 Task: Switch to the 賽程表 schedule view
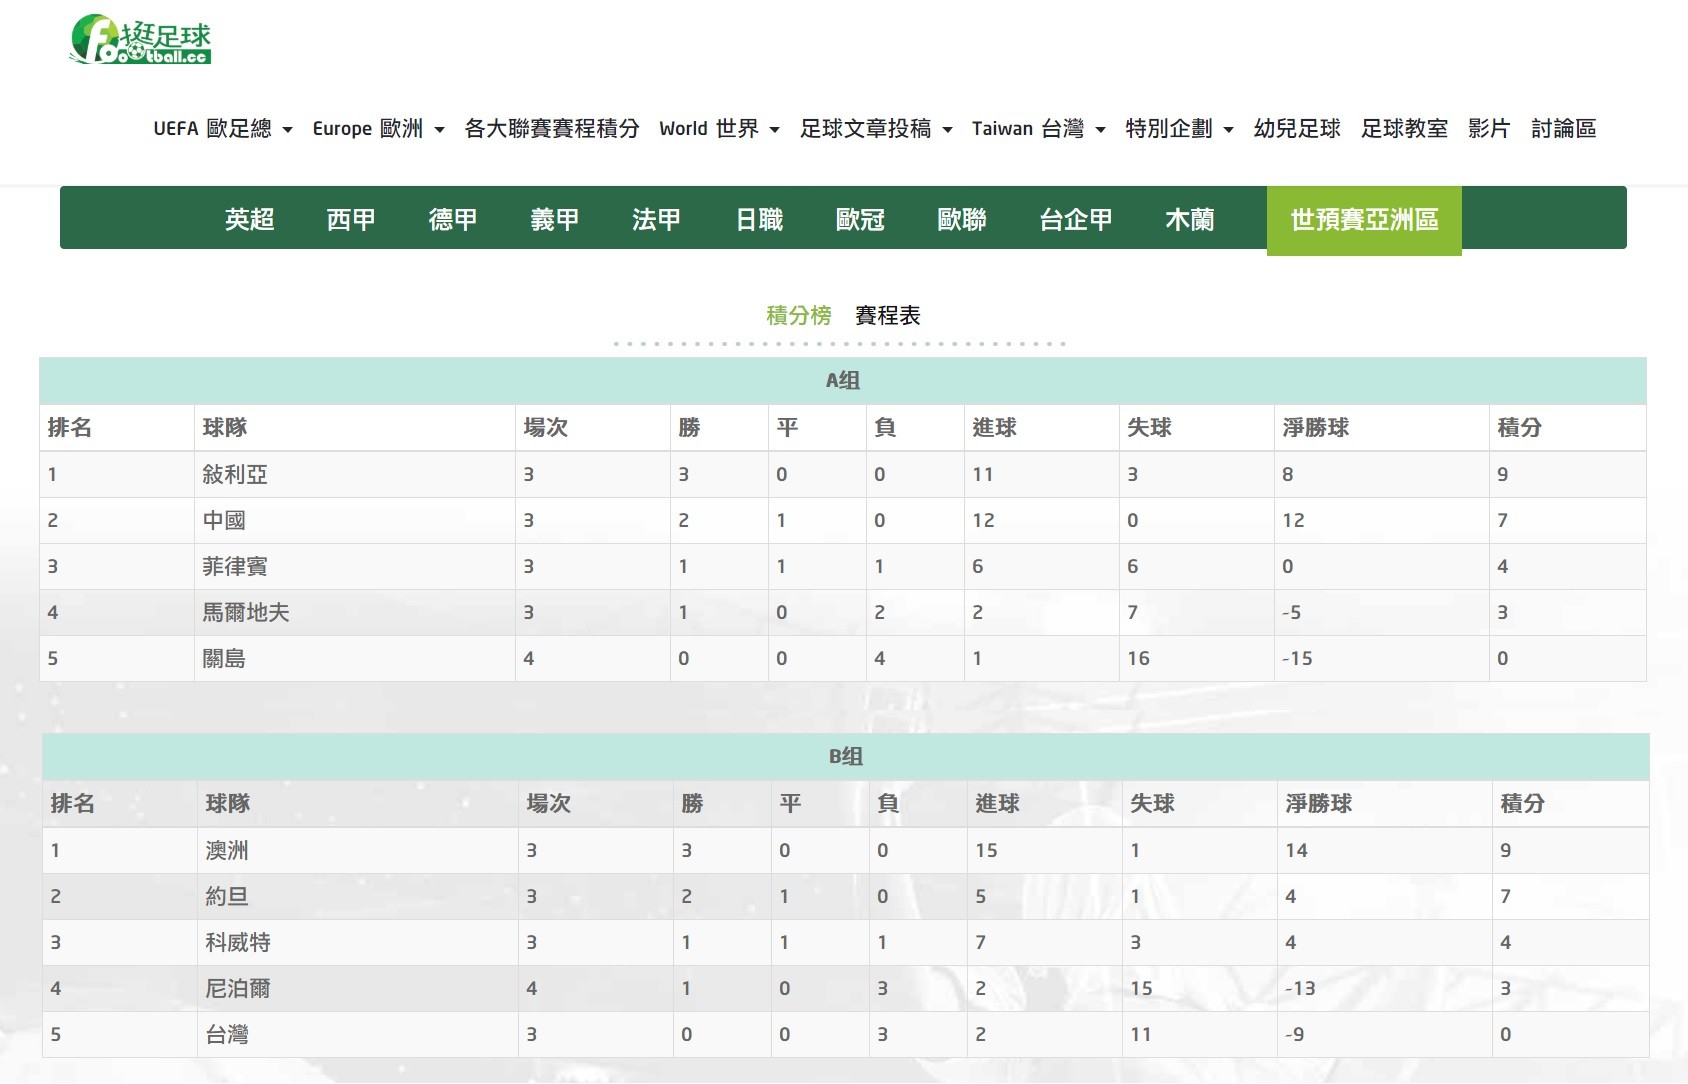tap(888, 315)
